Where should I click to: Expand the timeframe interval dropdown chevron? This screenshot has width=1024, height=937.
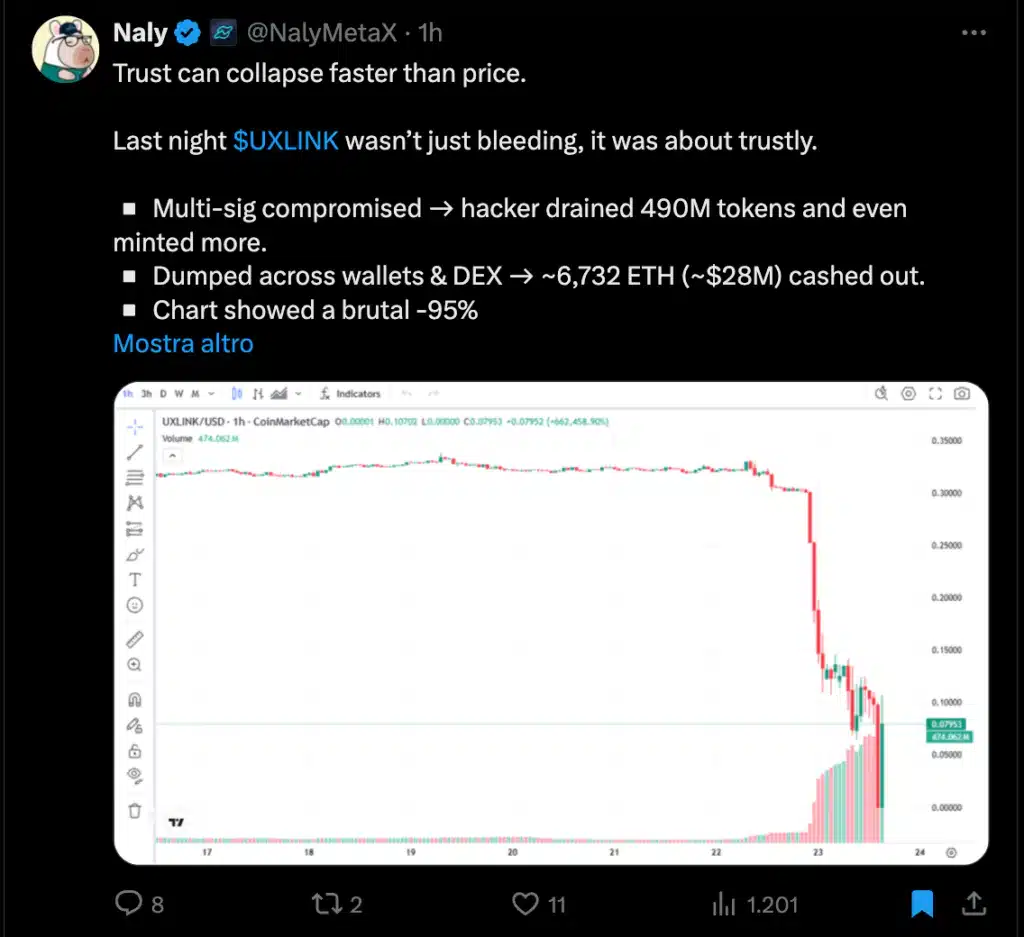point(211,394)
